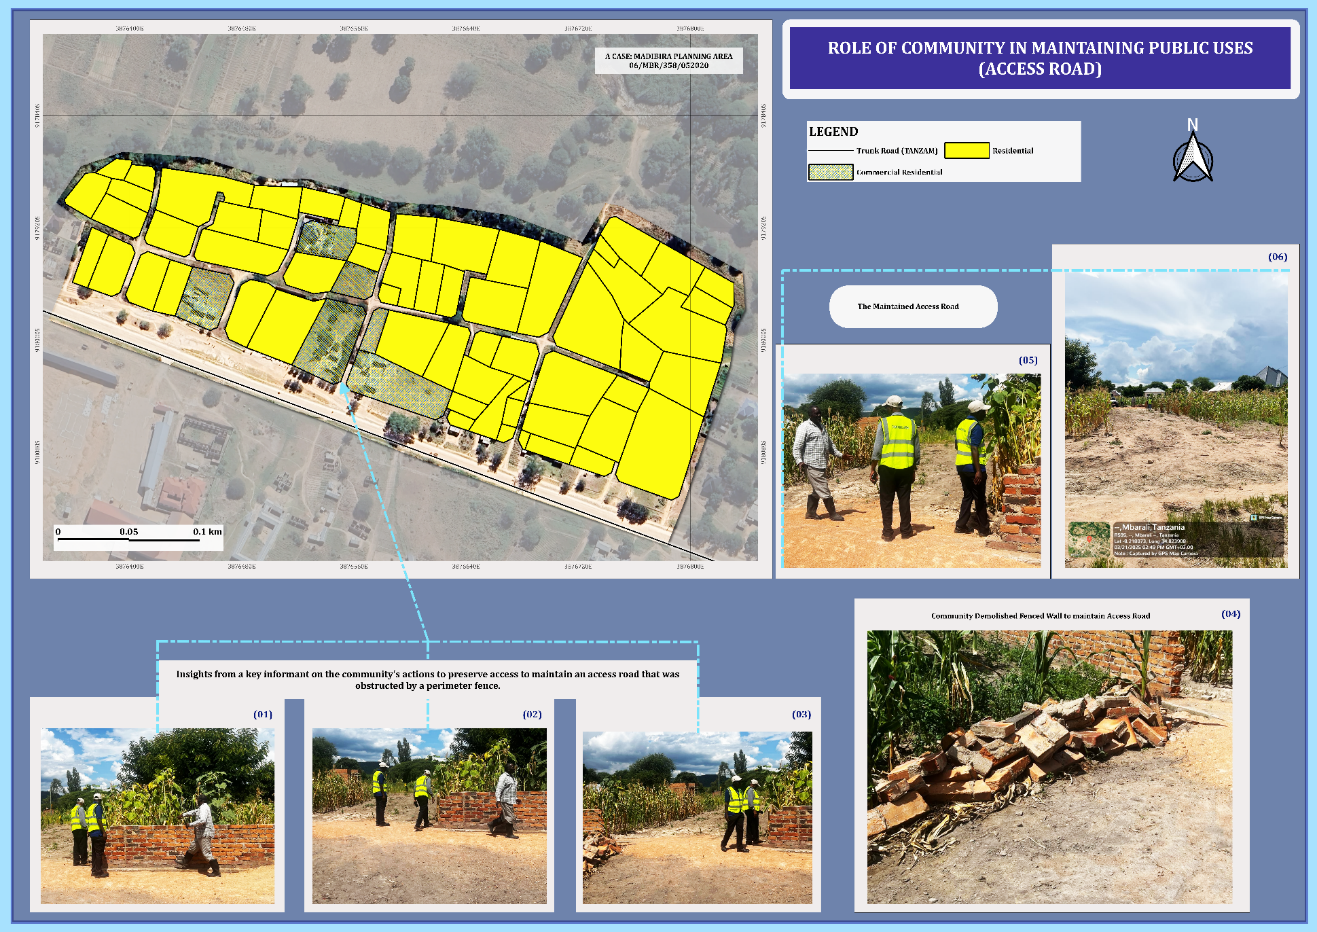Open photo 01 of man walking past wall
This screenshot has height=932, width=1317.
pyautogui.click(x=157, y=815)
